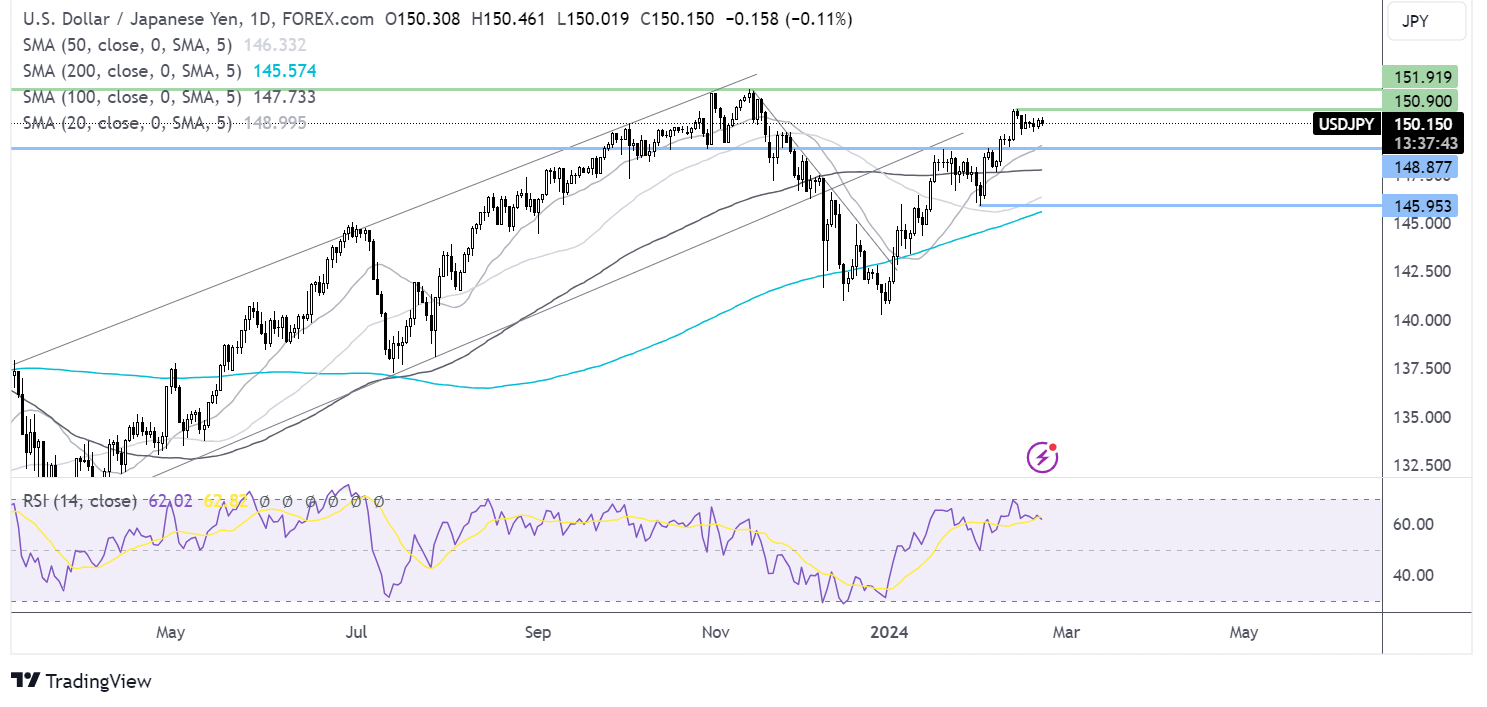Screen dimensions: 1487x707
Task: Click the purple lightning event icon
Action: pos(1043,457)
